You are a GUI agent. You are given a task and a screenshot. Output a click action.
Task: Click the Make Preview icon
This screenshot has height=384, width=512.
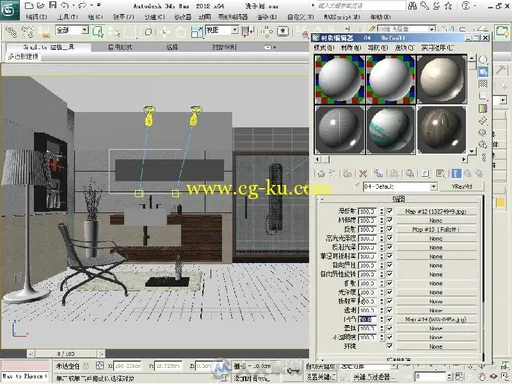[x=482, y=121]
